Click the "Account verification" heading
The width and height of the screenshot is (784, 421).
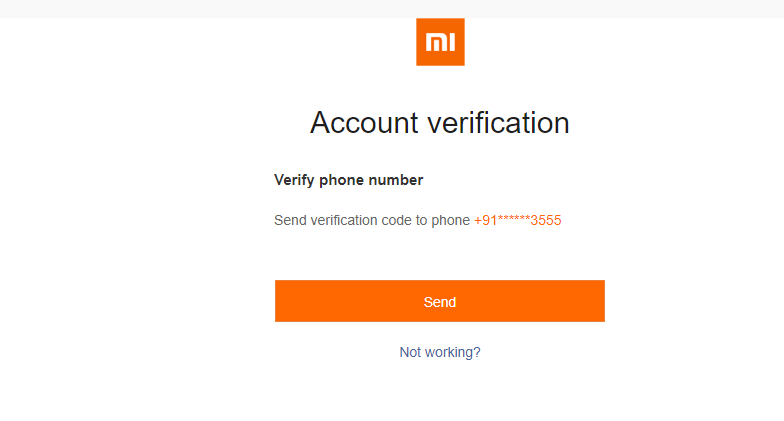(x=440, y=123)
